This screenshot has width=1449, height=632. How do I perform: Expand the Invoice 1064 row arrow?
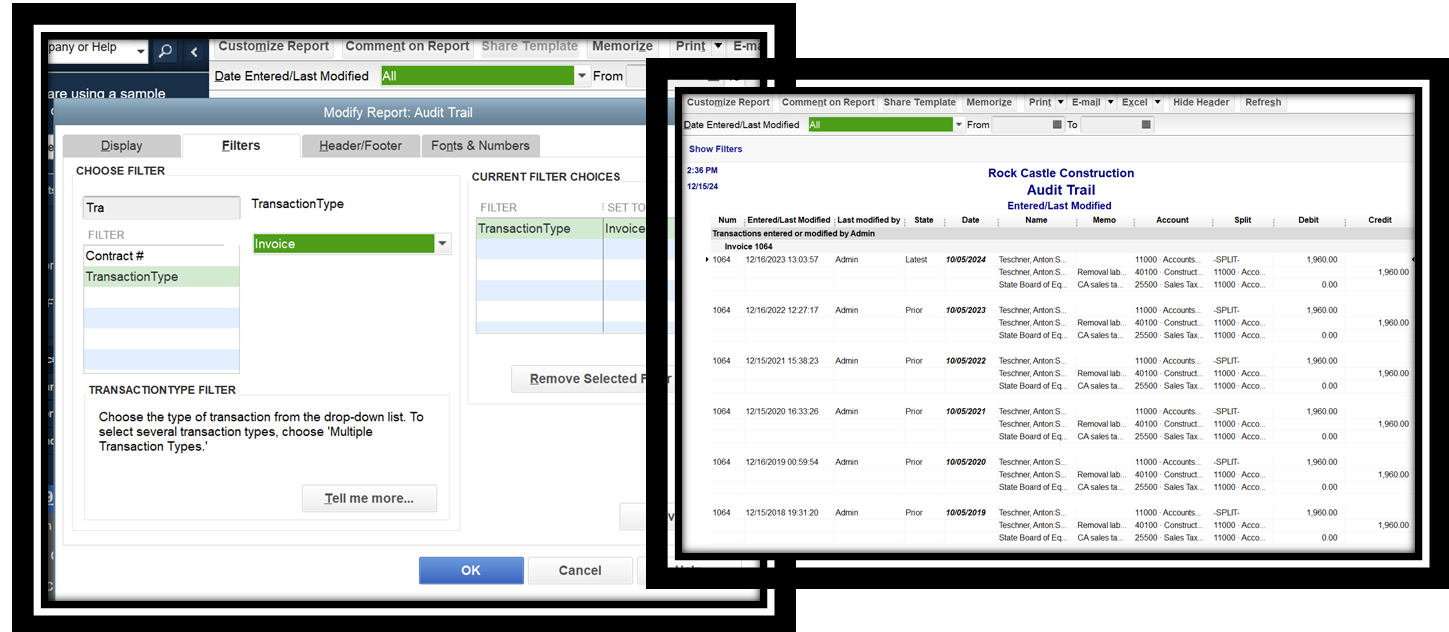(x=707, y=259)
